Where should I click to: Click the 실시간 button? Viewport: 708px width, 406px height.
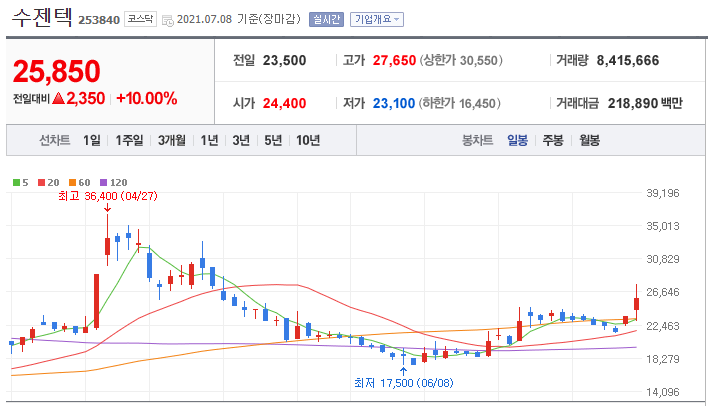[x=326, y=19]
